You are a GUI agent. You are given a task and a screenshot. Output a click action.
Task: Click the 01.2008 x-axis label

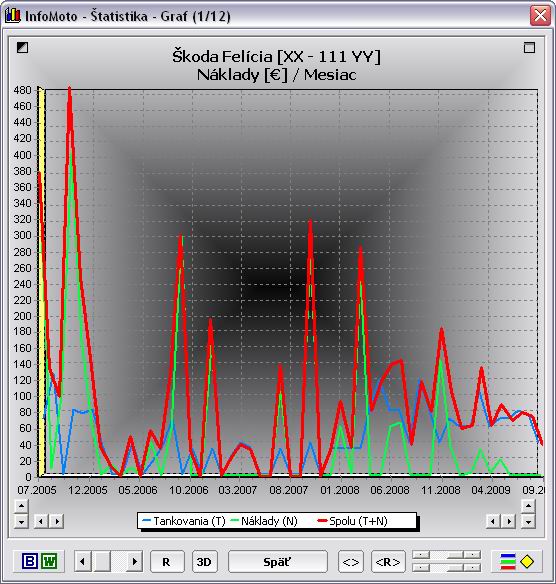click(x=340, y=490)
